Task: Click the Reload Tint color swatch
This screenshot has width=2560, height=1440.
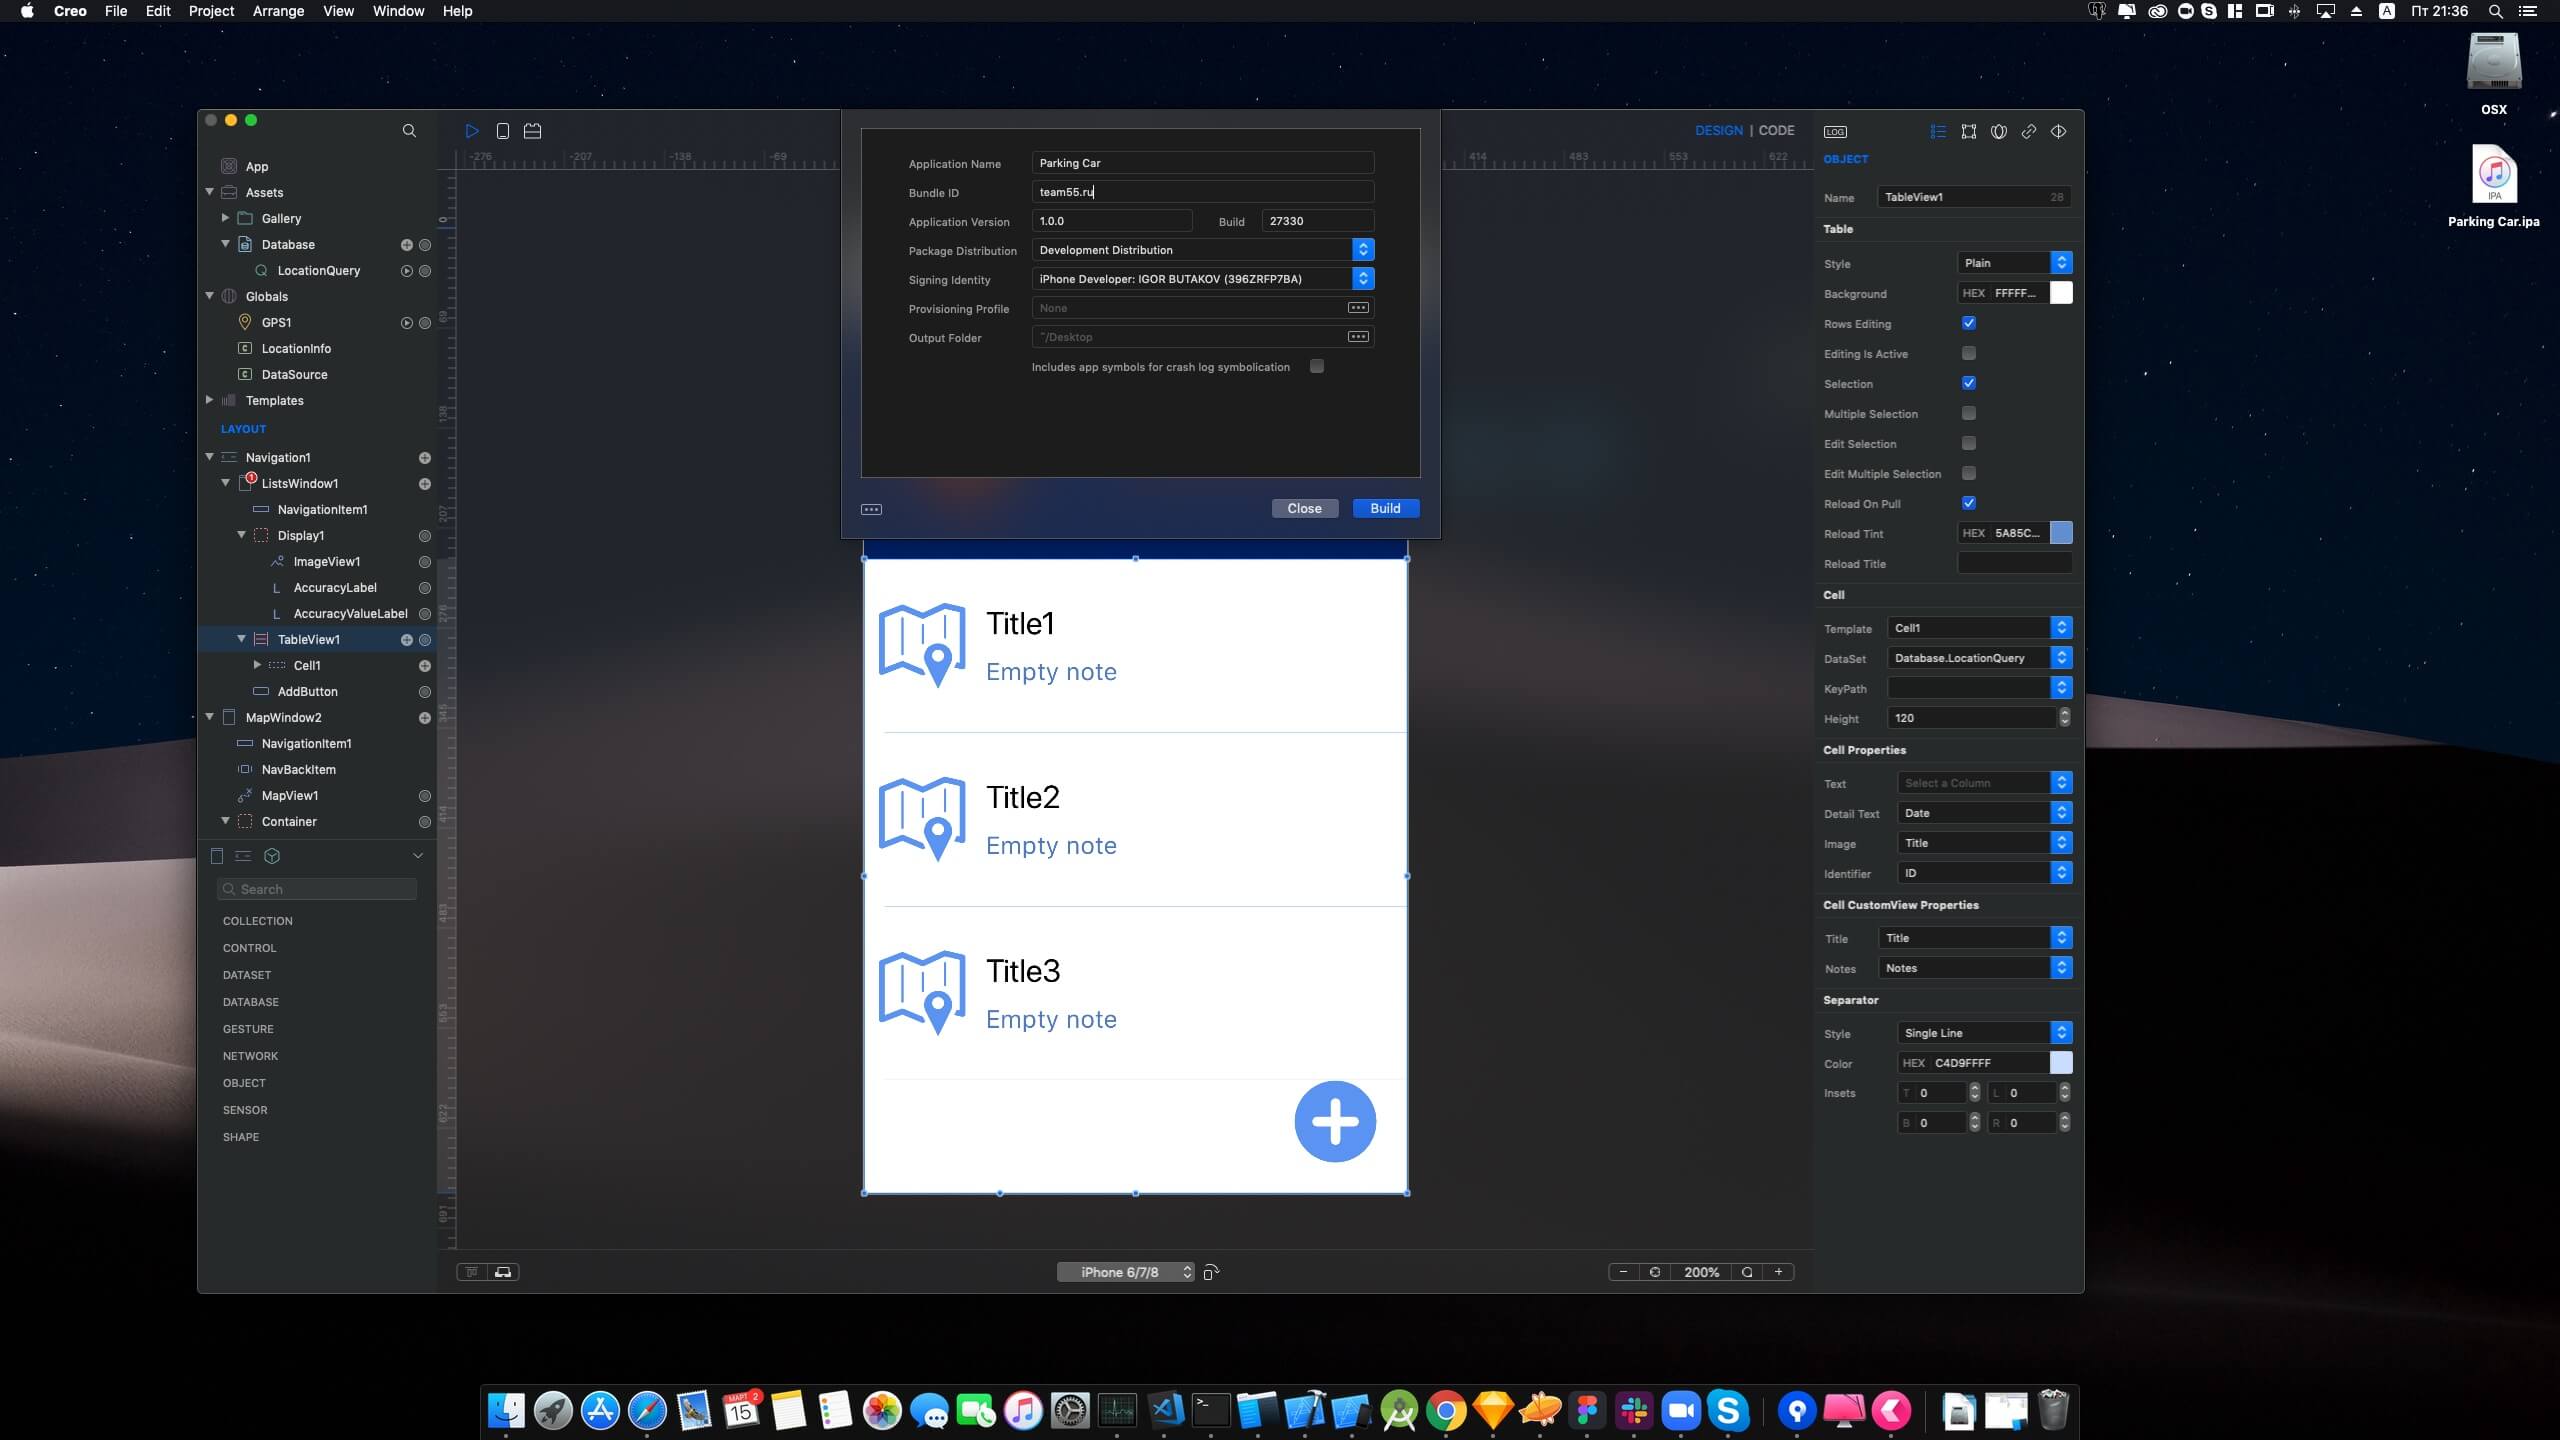Action: point(2061,533)
